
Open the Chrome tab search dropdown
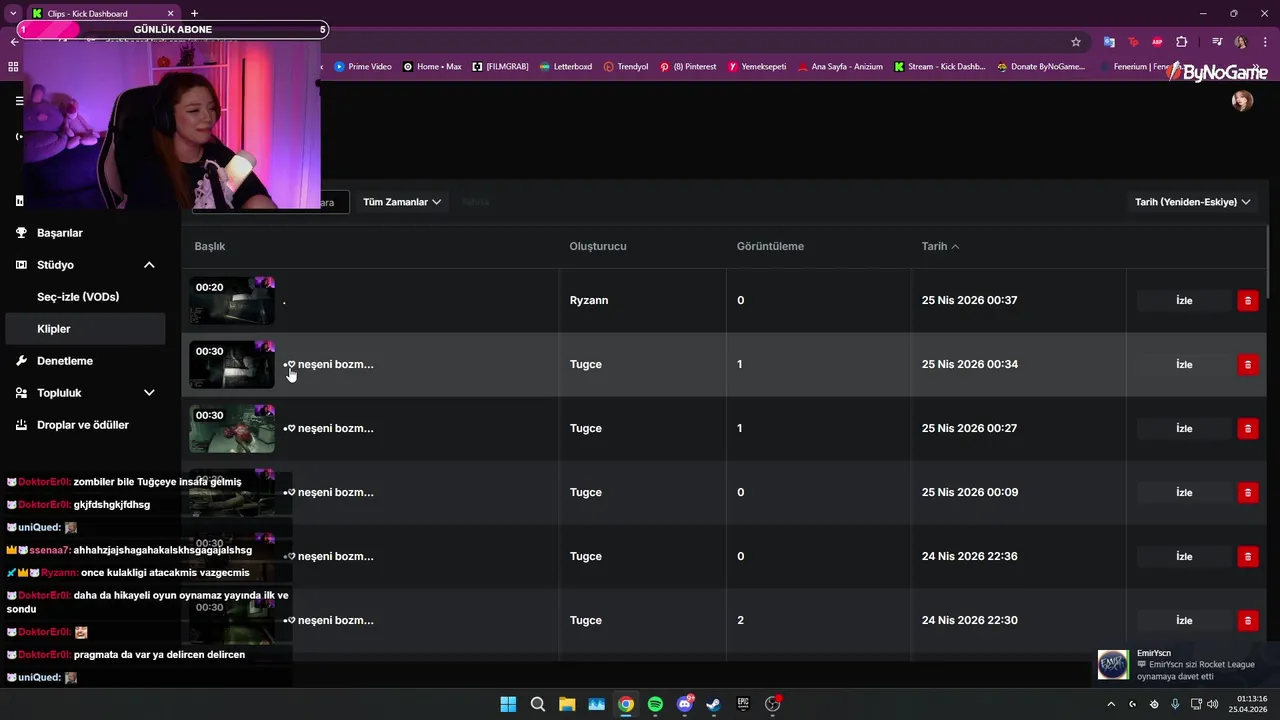pos(12,13)
